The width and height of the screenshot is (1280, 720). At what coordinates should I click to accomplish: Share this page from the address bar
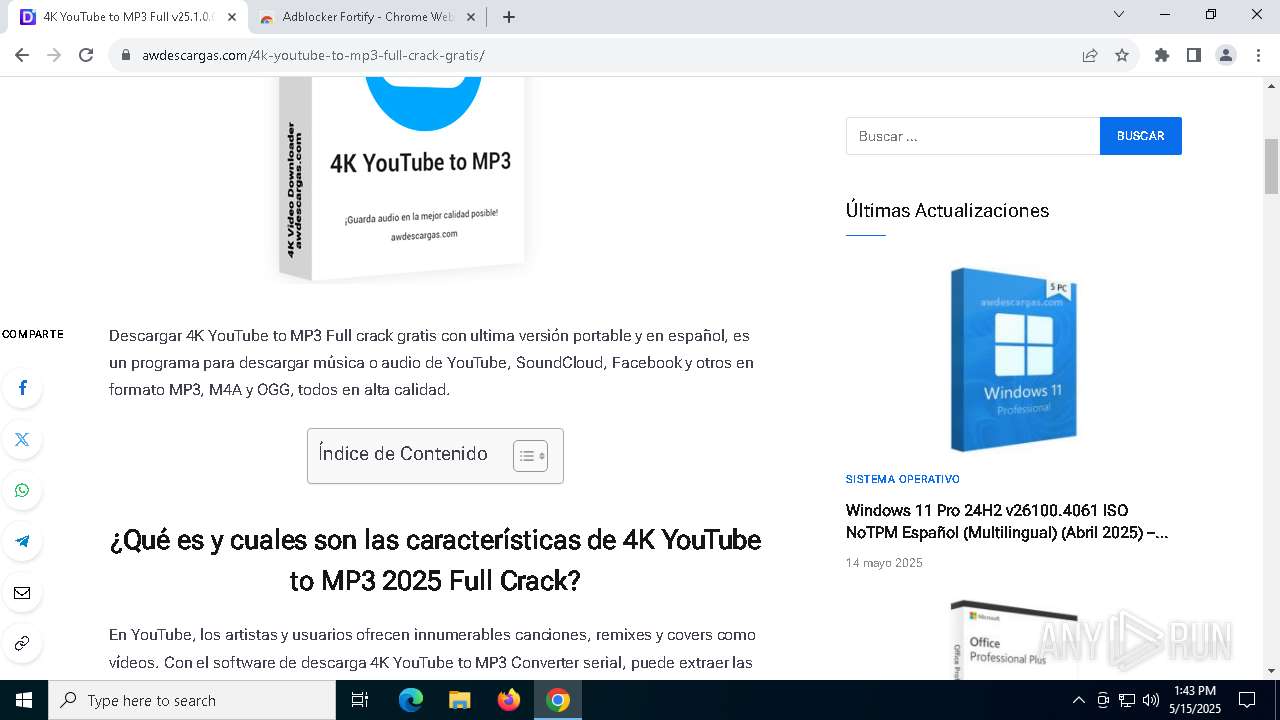pos(1090,55)
